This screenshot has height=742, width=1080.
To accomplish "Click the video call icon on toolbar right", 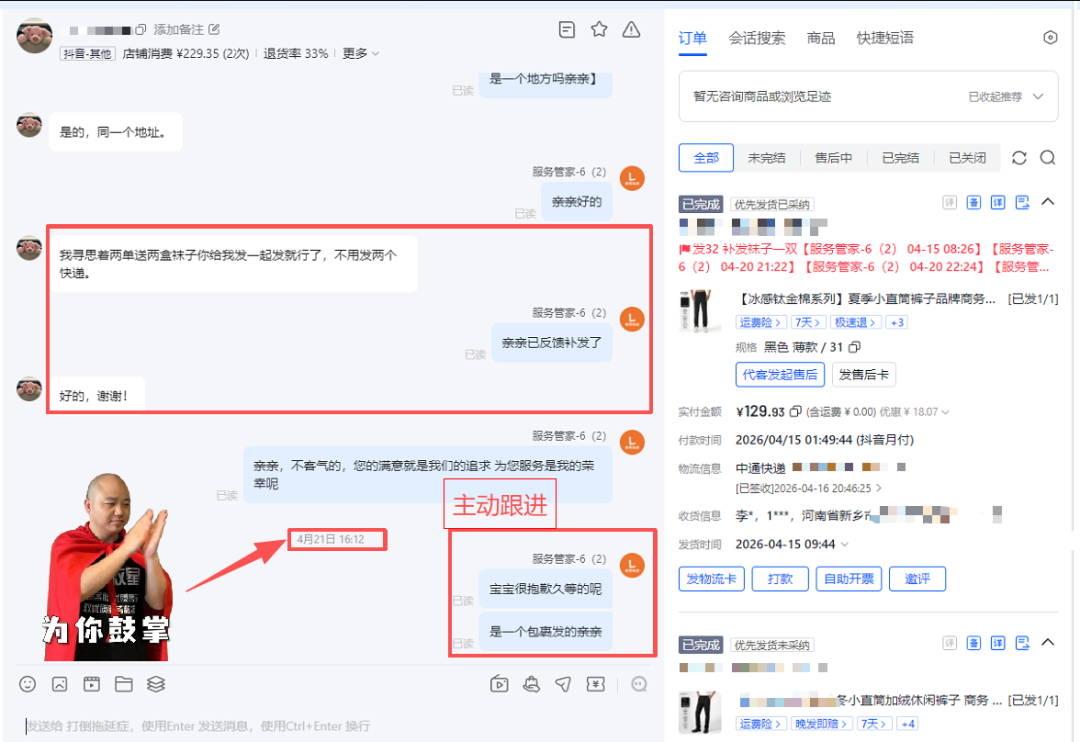I will [x=499, y=684].
